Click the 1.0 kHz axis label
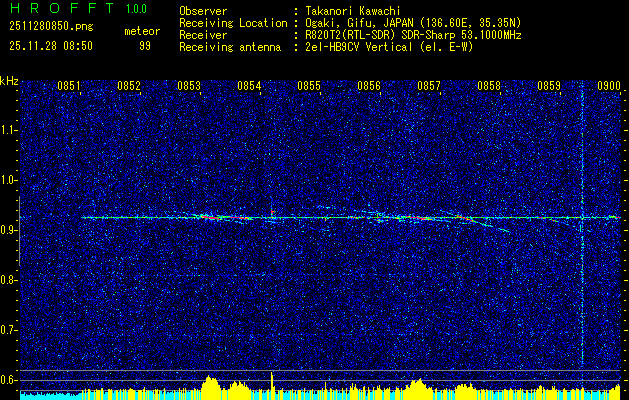The height and width of the screenshot is (400, 629). point(7,180)
